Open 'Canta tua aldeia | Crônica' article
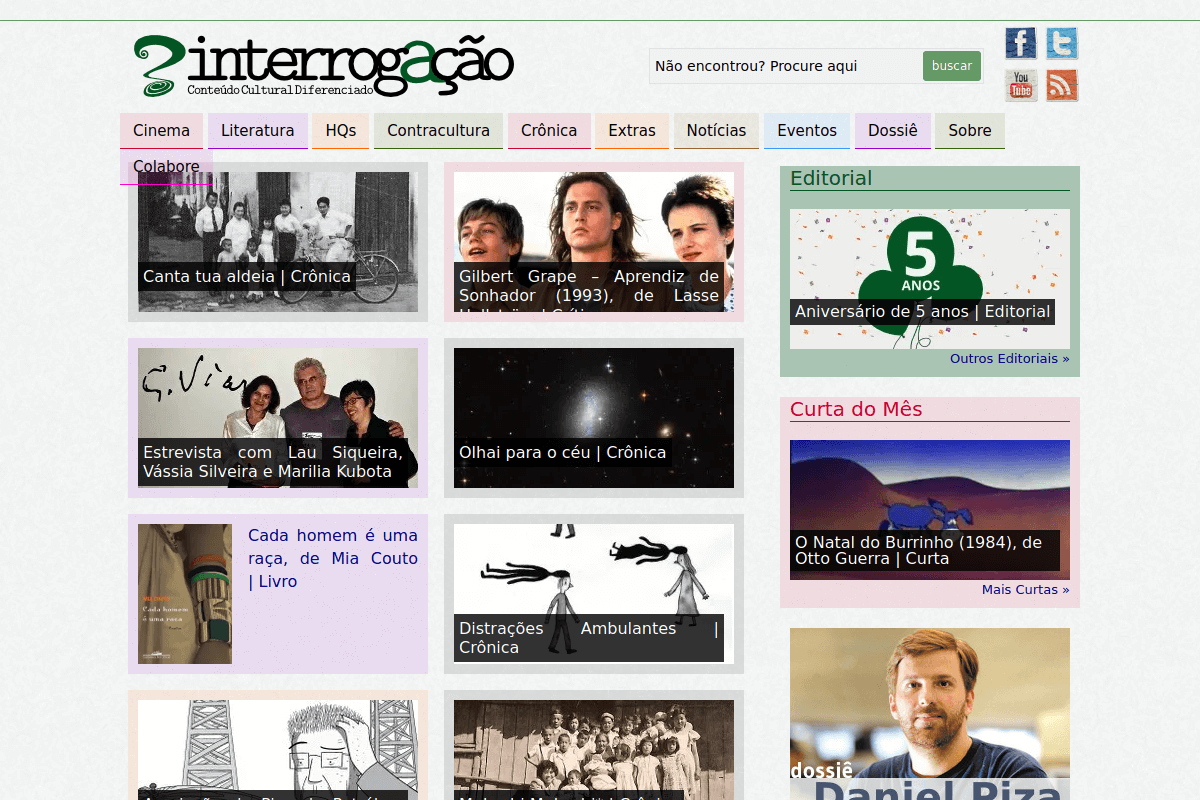The image size is (1200, 800). point(247,277)
